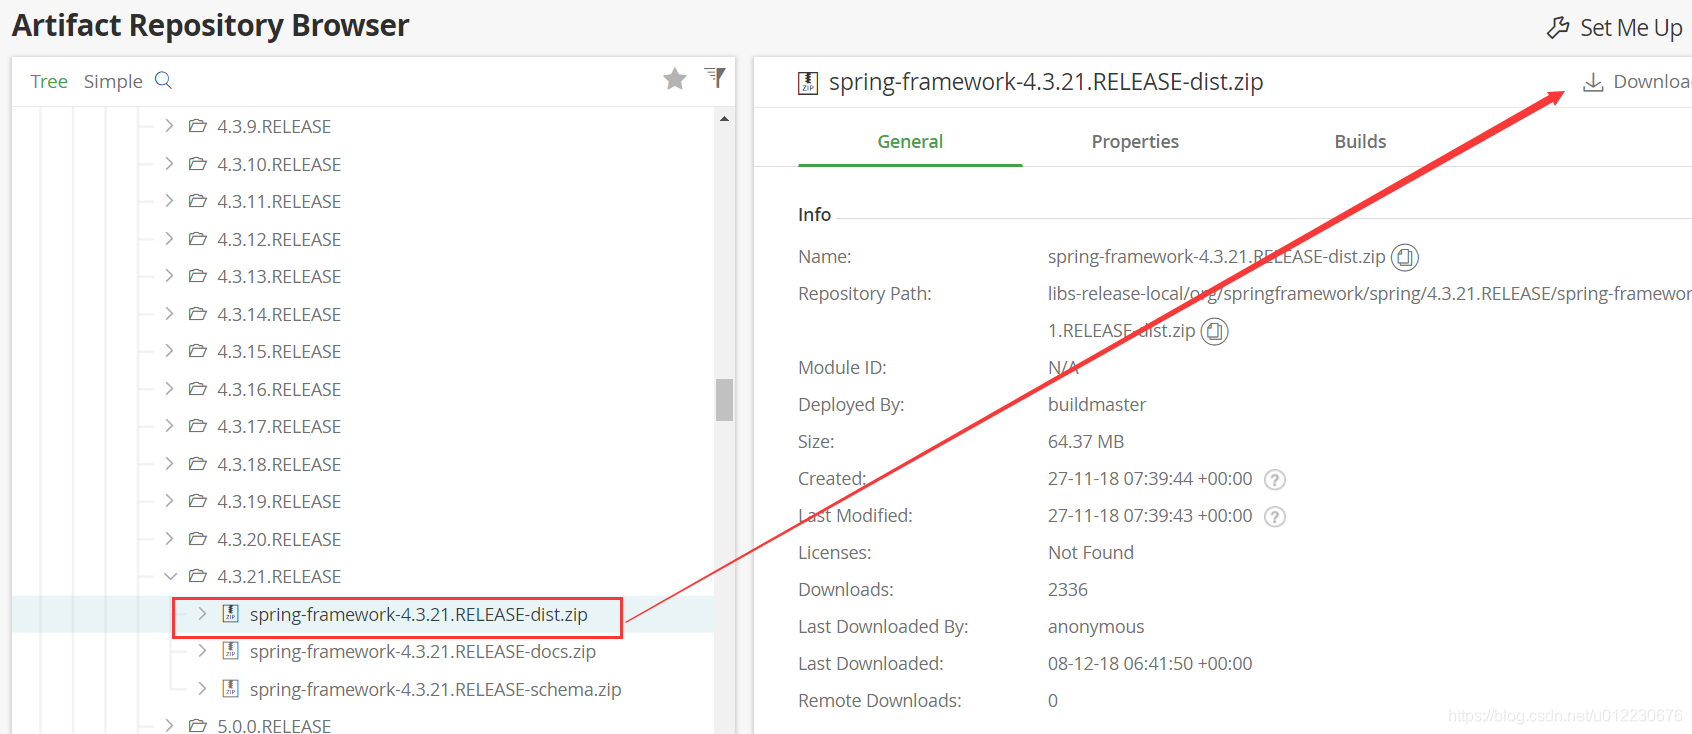This screenshot has width=1692, height=734.
Task: Collapse the 4.3.21.RELEASE folder chevron
Action: (170, 576)
